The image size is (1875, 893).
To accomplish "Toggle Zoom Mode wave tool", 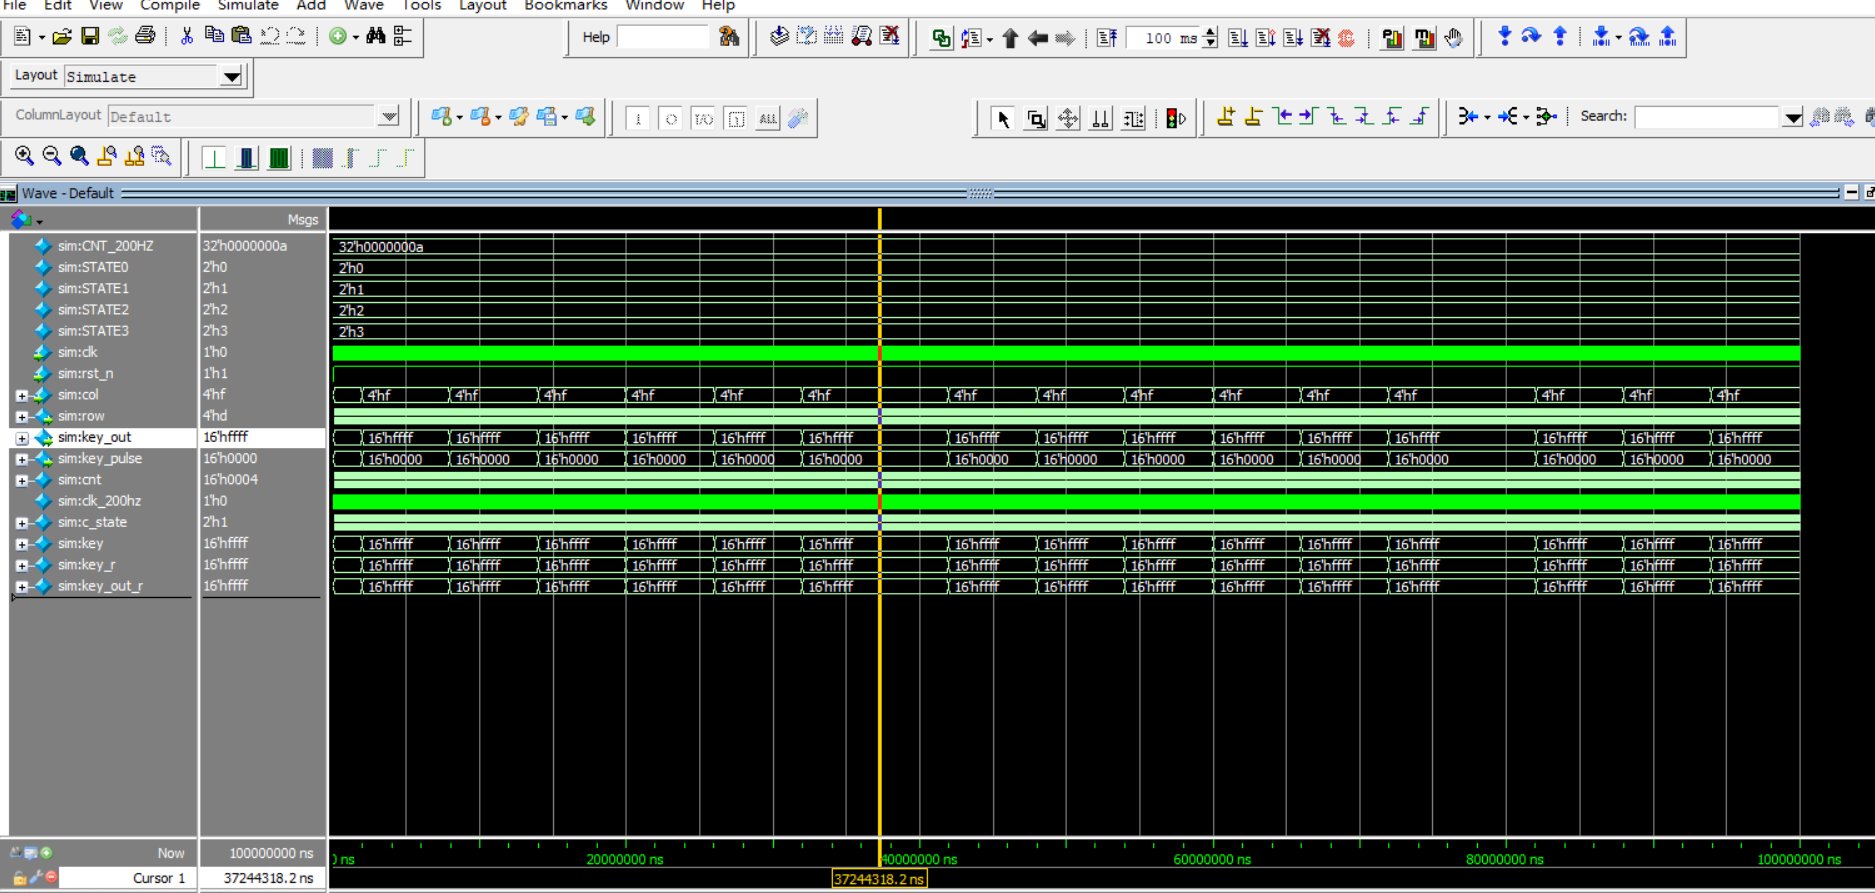I will (x=1036, y=119).
